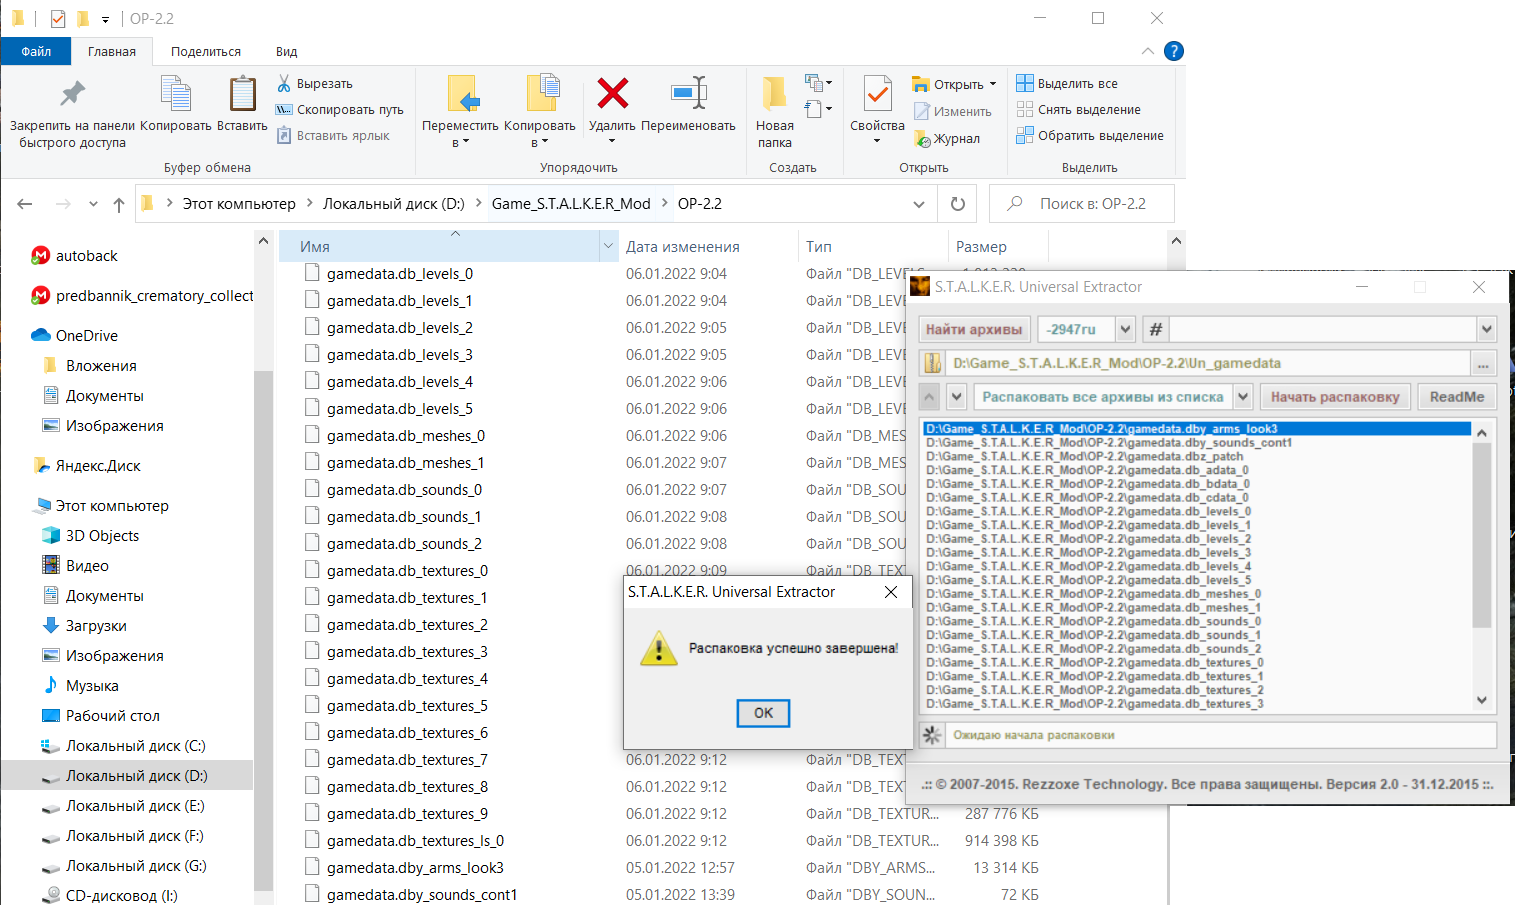Click the Cut scissors icon
Image resolution: width=1515 pixels, height=905 pixels.
(284, 83)
